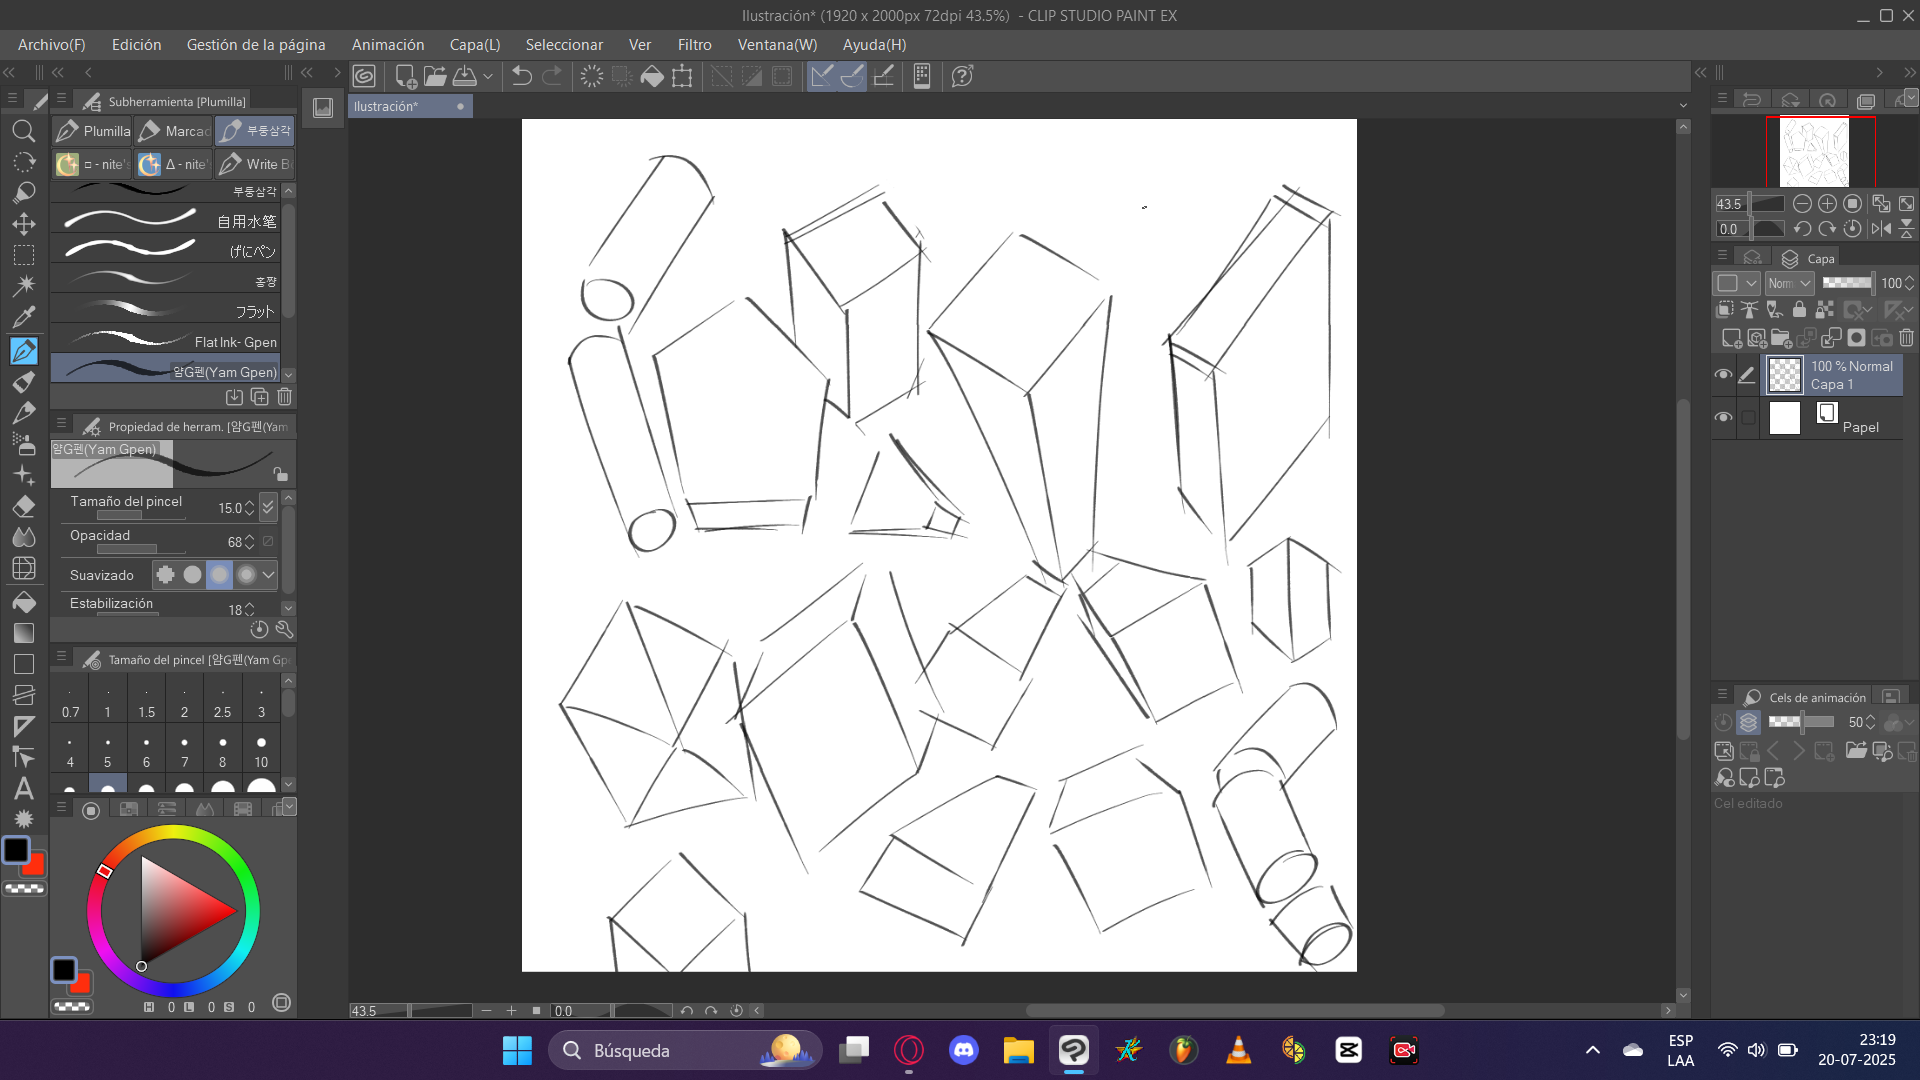Select the Plumilla sub tool group
1920x1080 pixels.
click(x=93, y=131)
